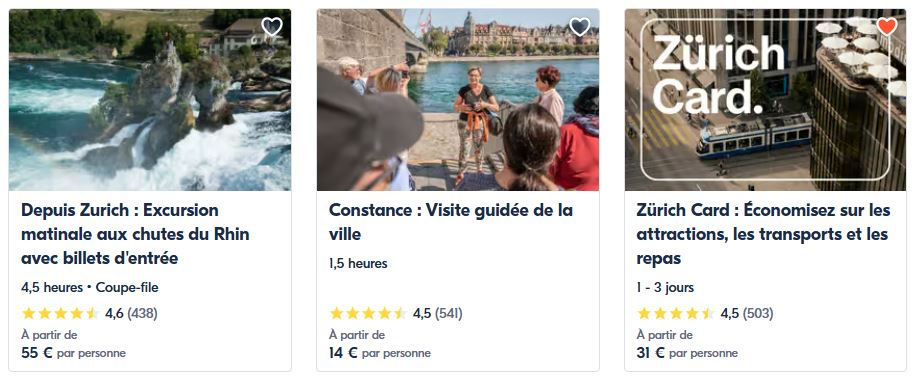Select the 14 € par personne price
The width and height of the screenshot is (921, 378).
tap(380, 353)
